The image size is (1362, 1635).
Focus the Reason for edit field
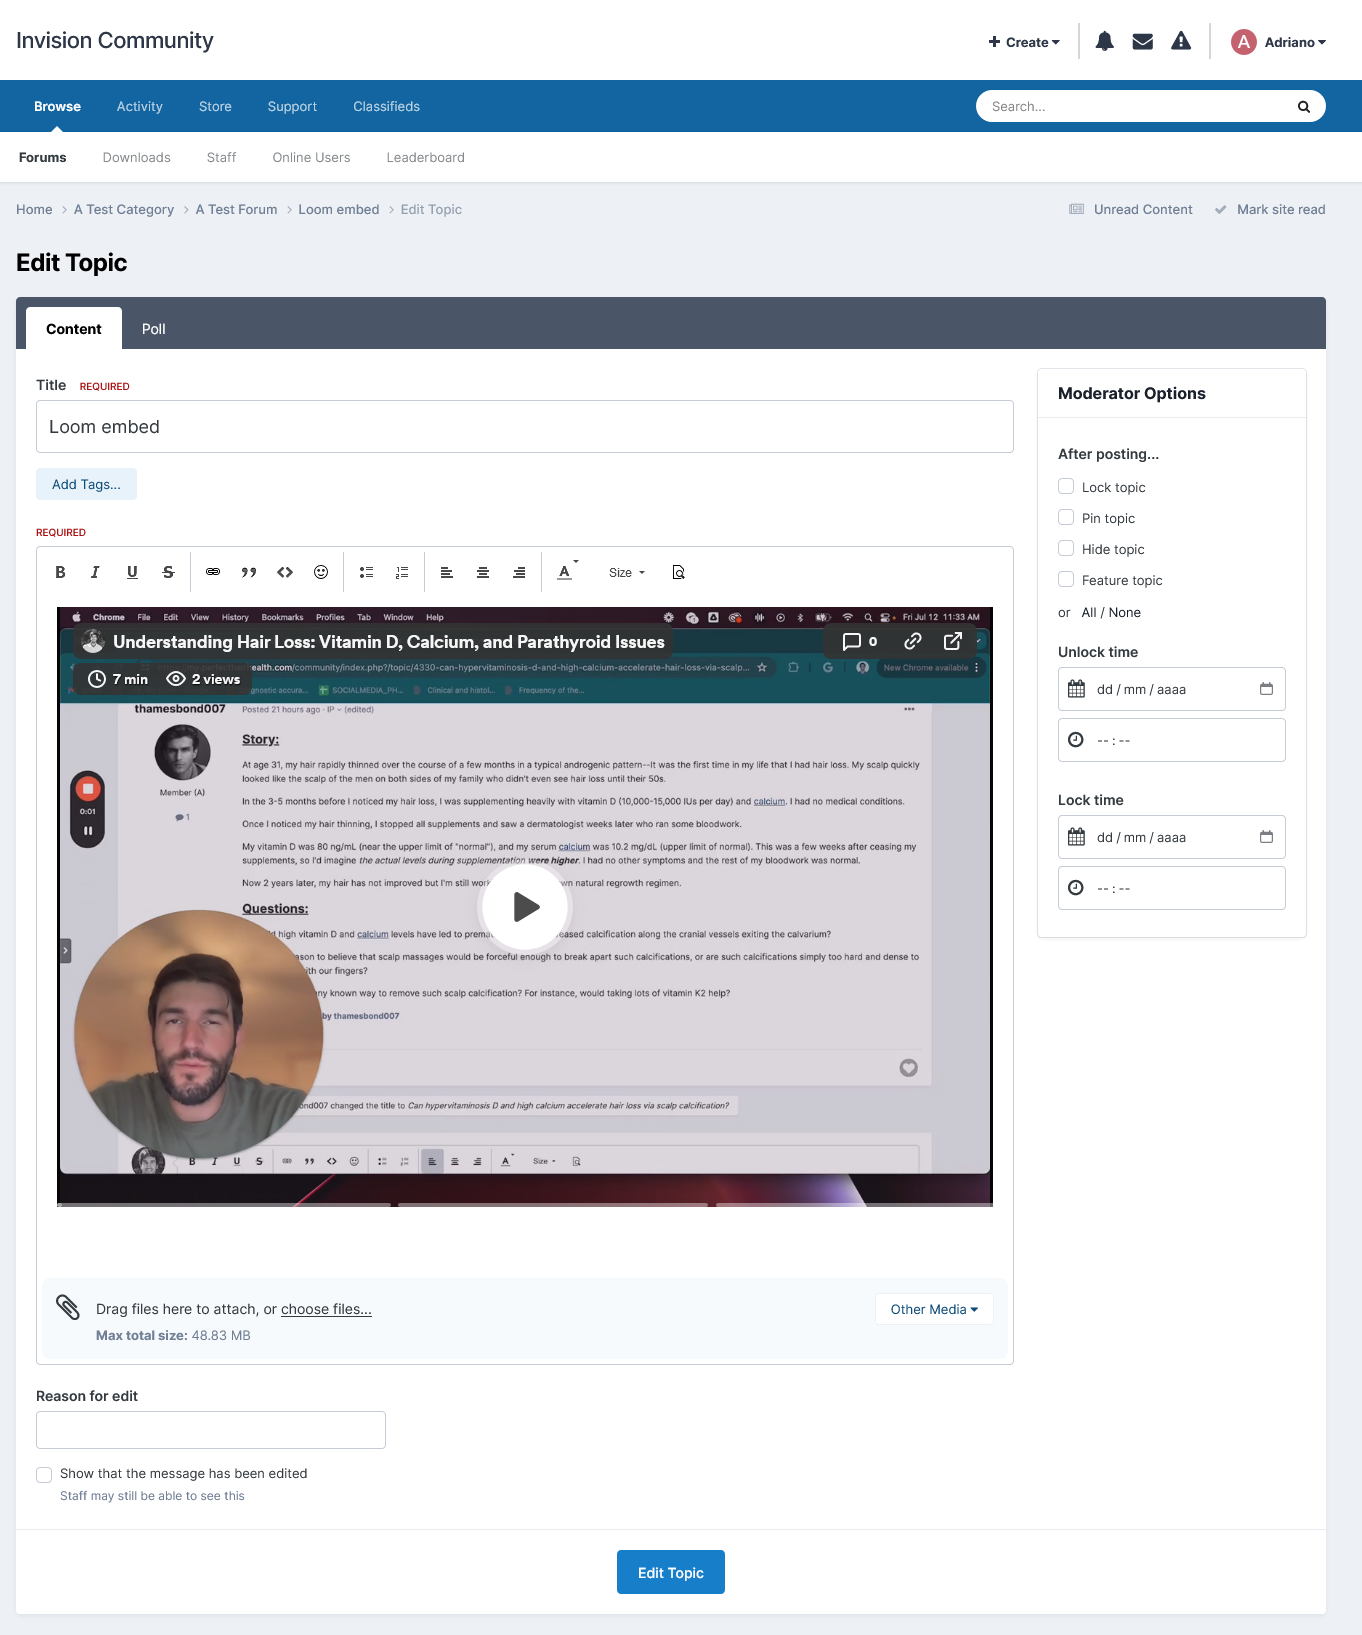pos(211,1430)
